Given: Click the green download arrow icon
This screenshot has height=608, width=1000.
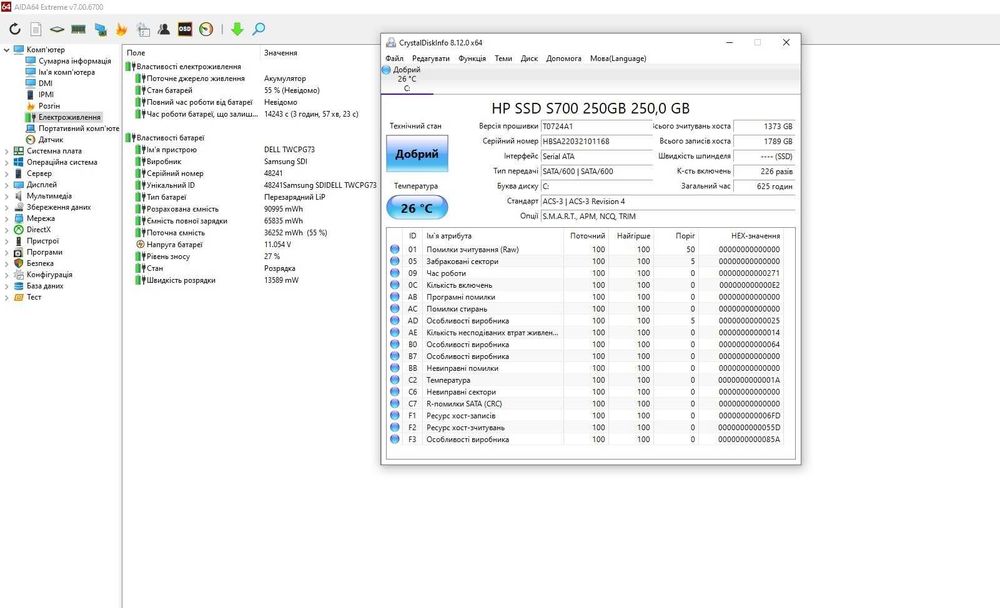Looking at the screenshot, I should click(237, 29).
